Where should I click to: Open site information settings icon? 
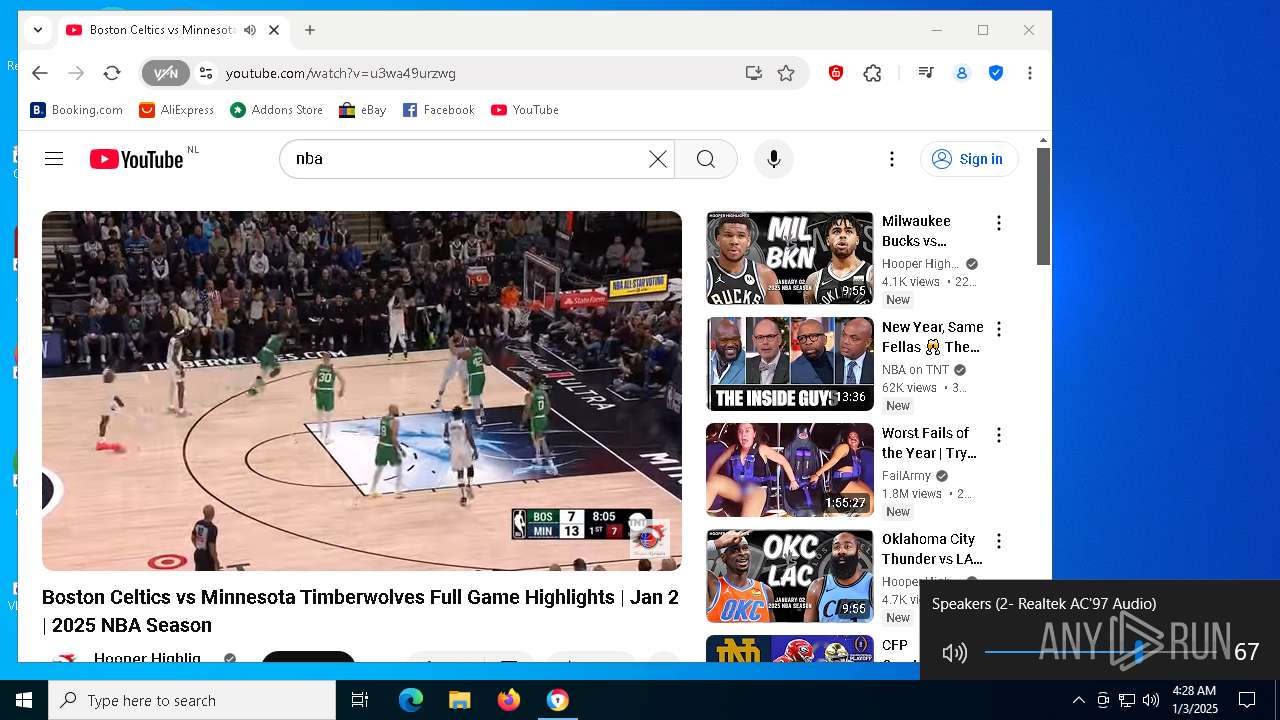[206, 73]
